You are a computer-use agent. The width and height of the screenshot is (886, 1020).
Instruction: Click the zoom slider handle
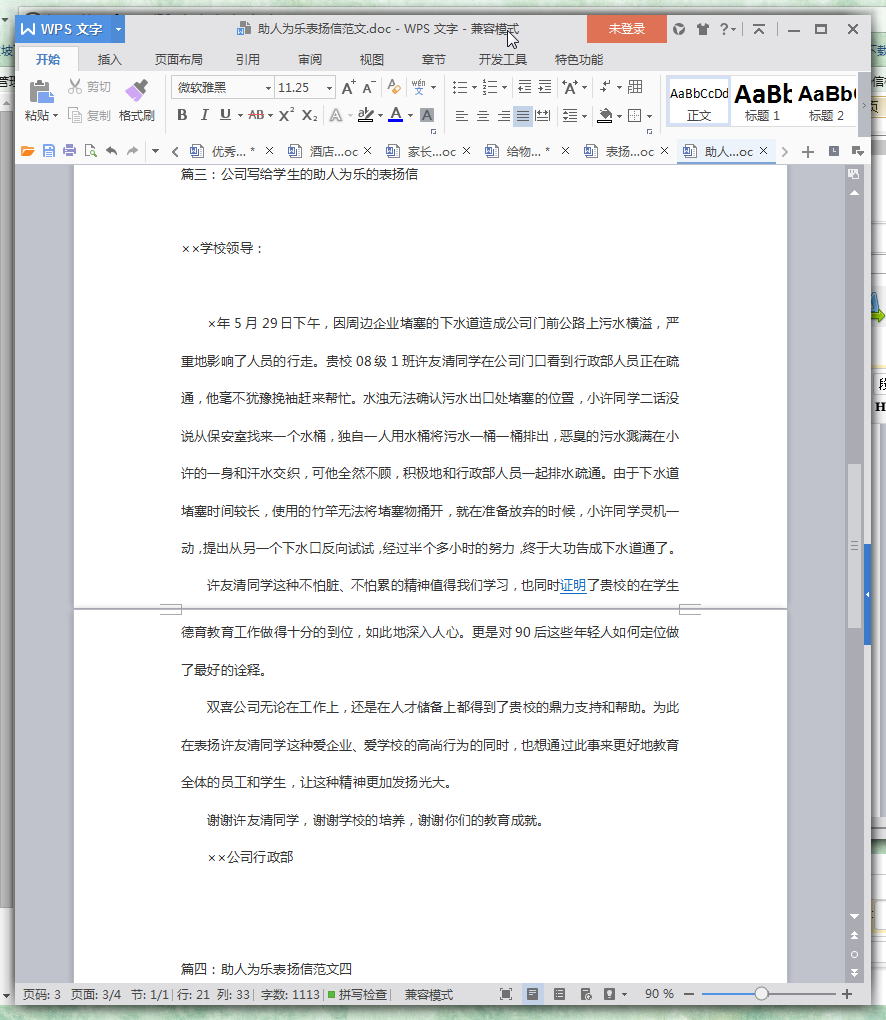[x=761, y=994]
